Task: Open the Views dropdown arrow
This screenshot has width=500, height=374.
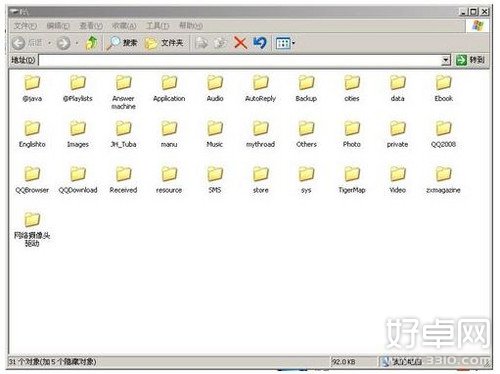Action: point(294,43)
